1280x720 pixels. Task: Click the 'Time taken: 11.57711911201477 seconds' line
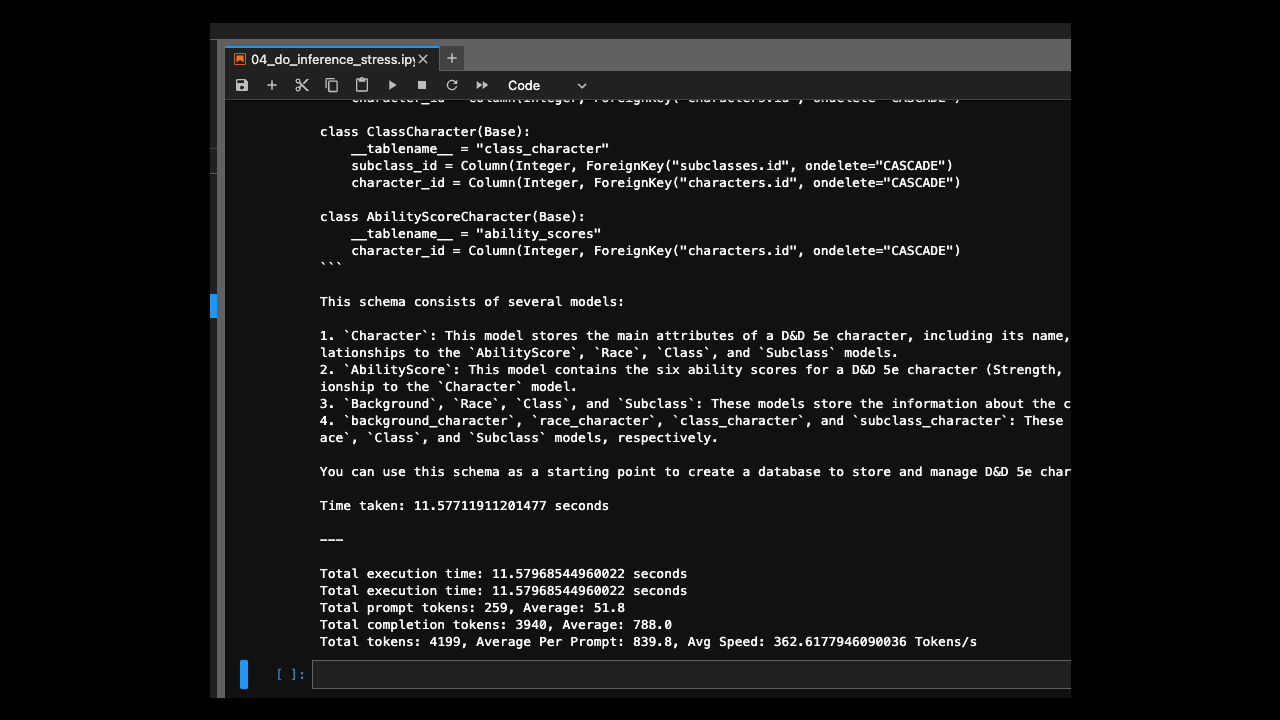click(x=464, y=506)
